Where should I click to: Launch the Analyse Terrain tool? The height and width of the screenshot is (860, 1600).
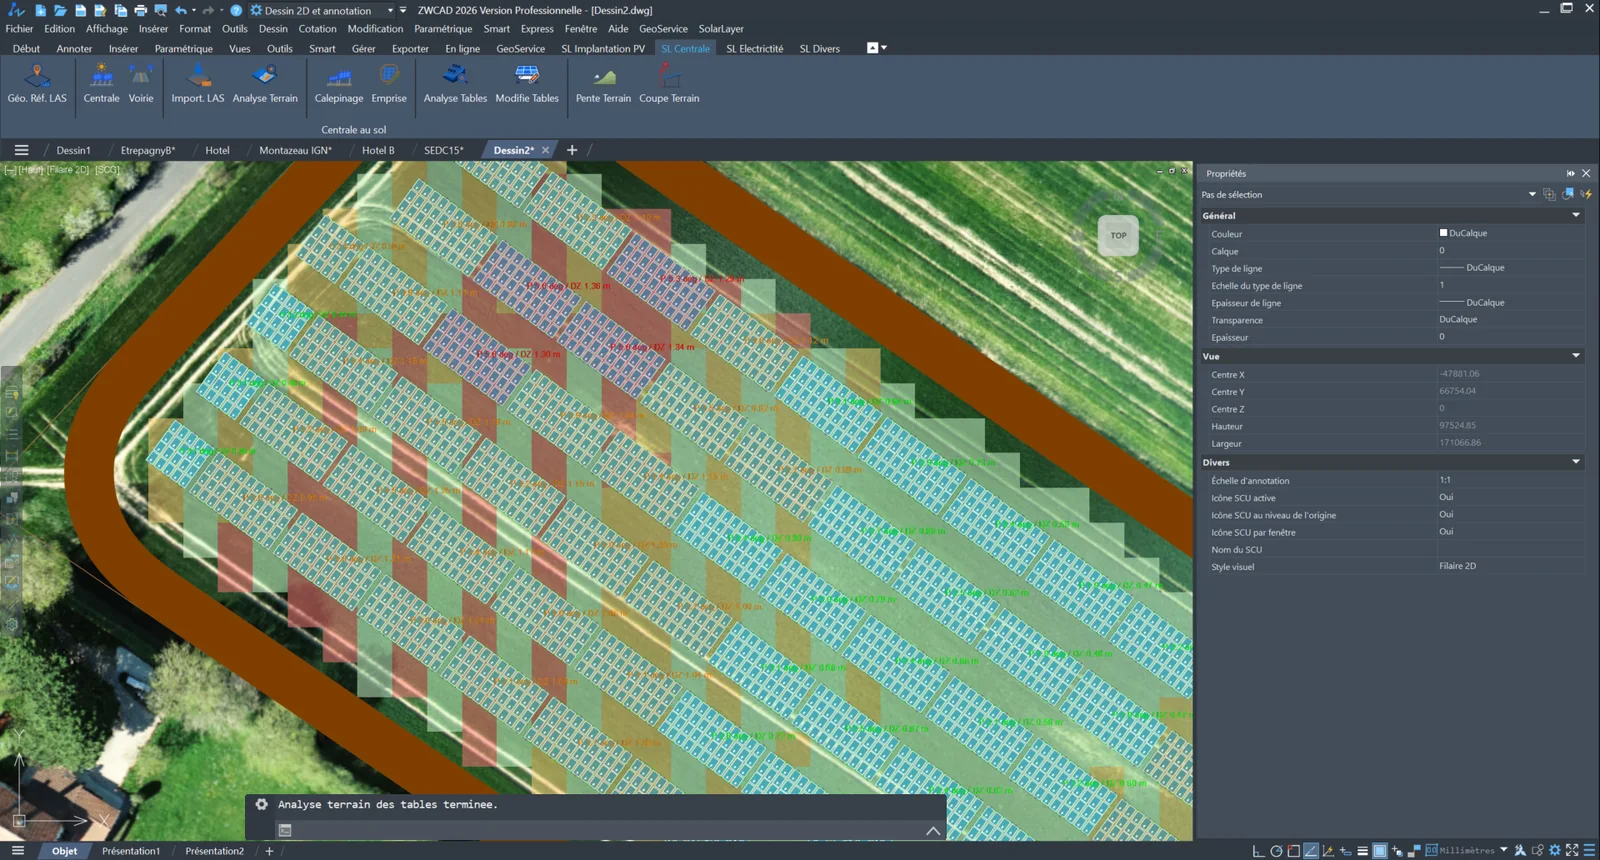265,84
